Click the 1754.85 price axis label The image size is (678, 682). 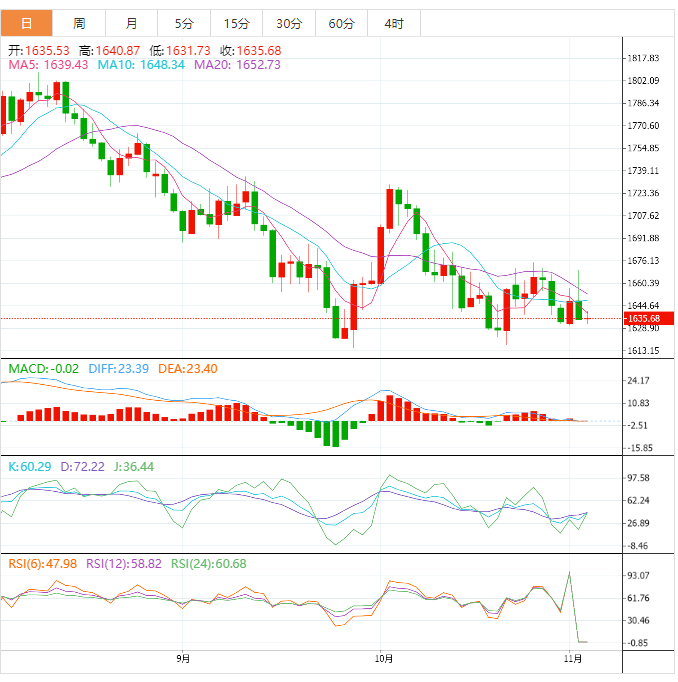(x=643, y=148)
